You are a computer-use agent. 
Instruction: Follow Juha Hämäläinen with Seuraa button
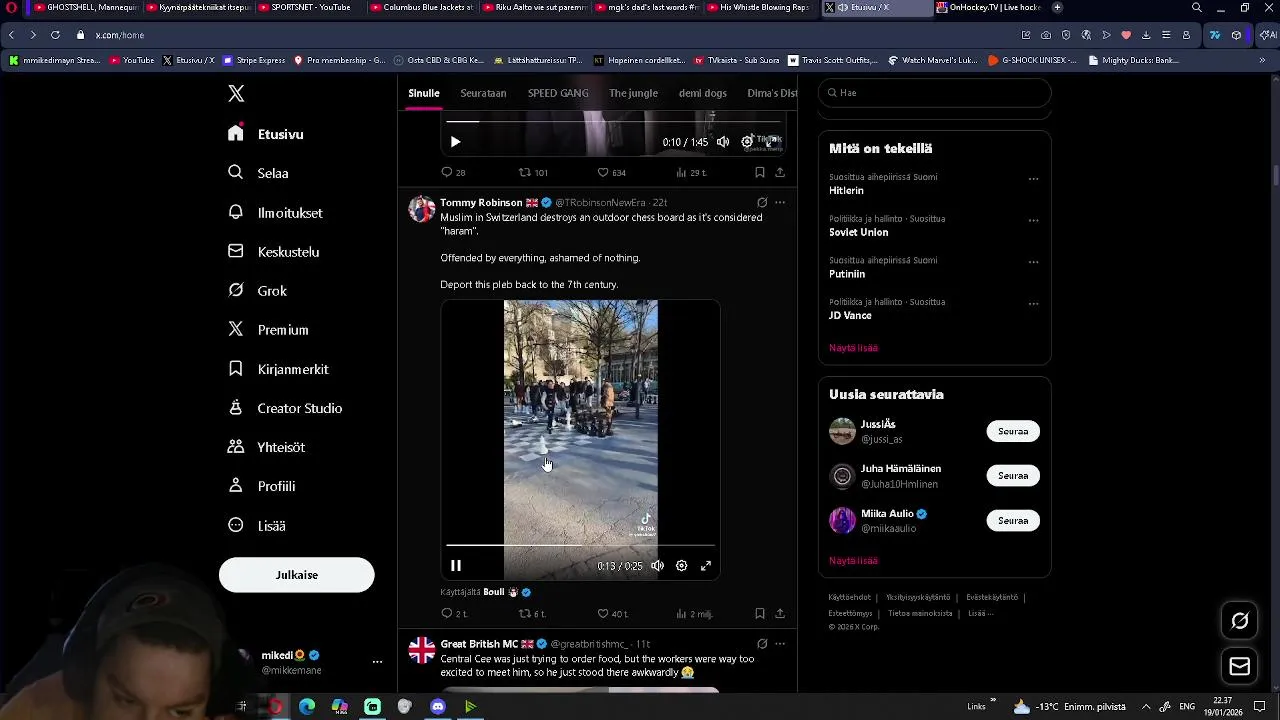[x=1013, y=476]
